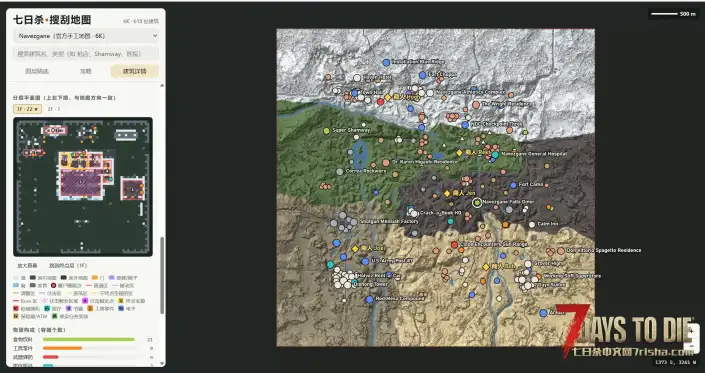Select the Navezgane Falls Diner marker
Viewport: 705px width, 373px height.
pos(477,203)
